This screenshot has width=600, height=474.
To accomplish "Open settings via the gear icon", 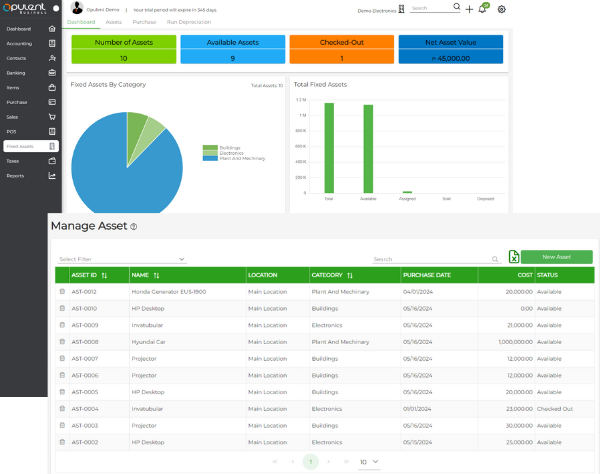I will (501, 9).
